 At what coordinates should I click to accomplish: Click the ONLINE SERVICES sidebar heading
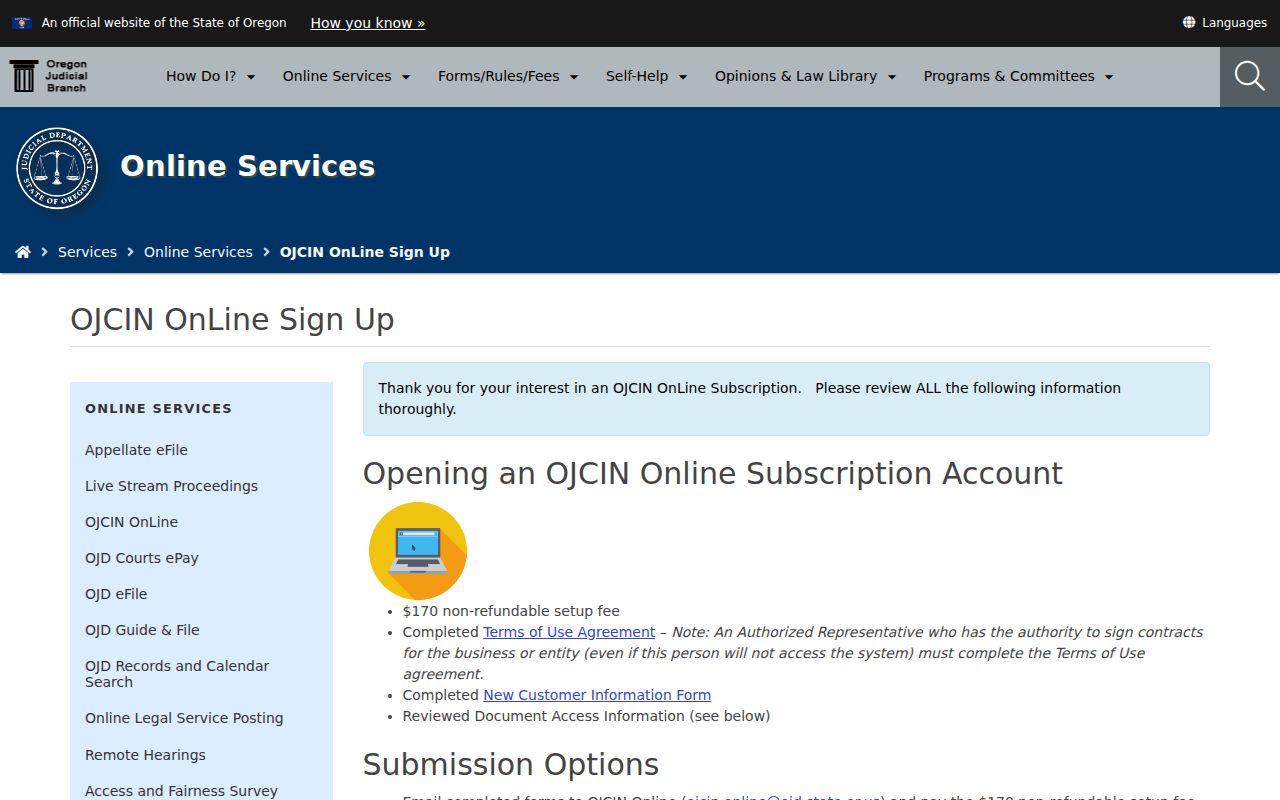(158, 408)
